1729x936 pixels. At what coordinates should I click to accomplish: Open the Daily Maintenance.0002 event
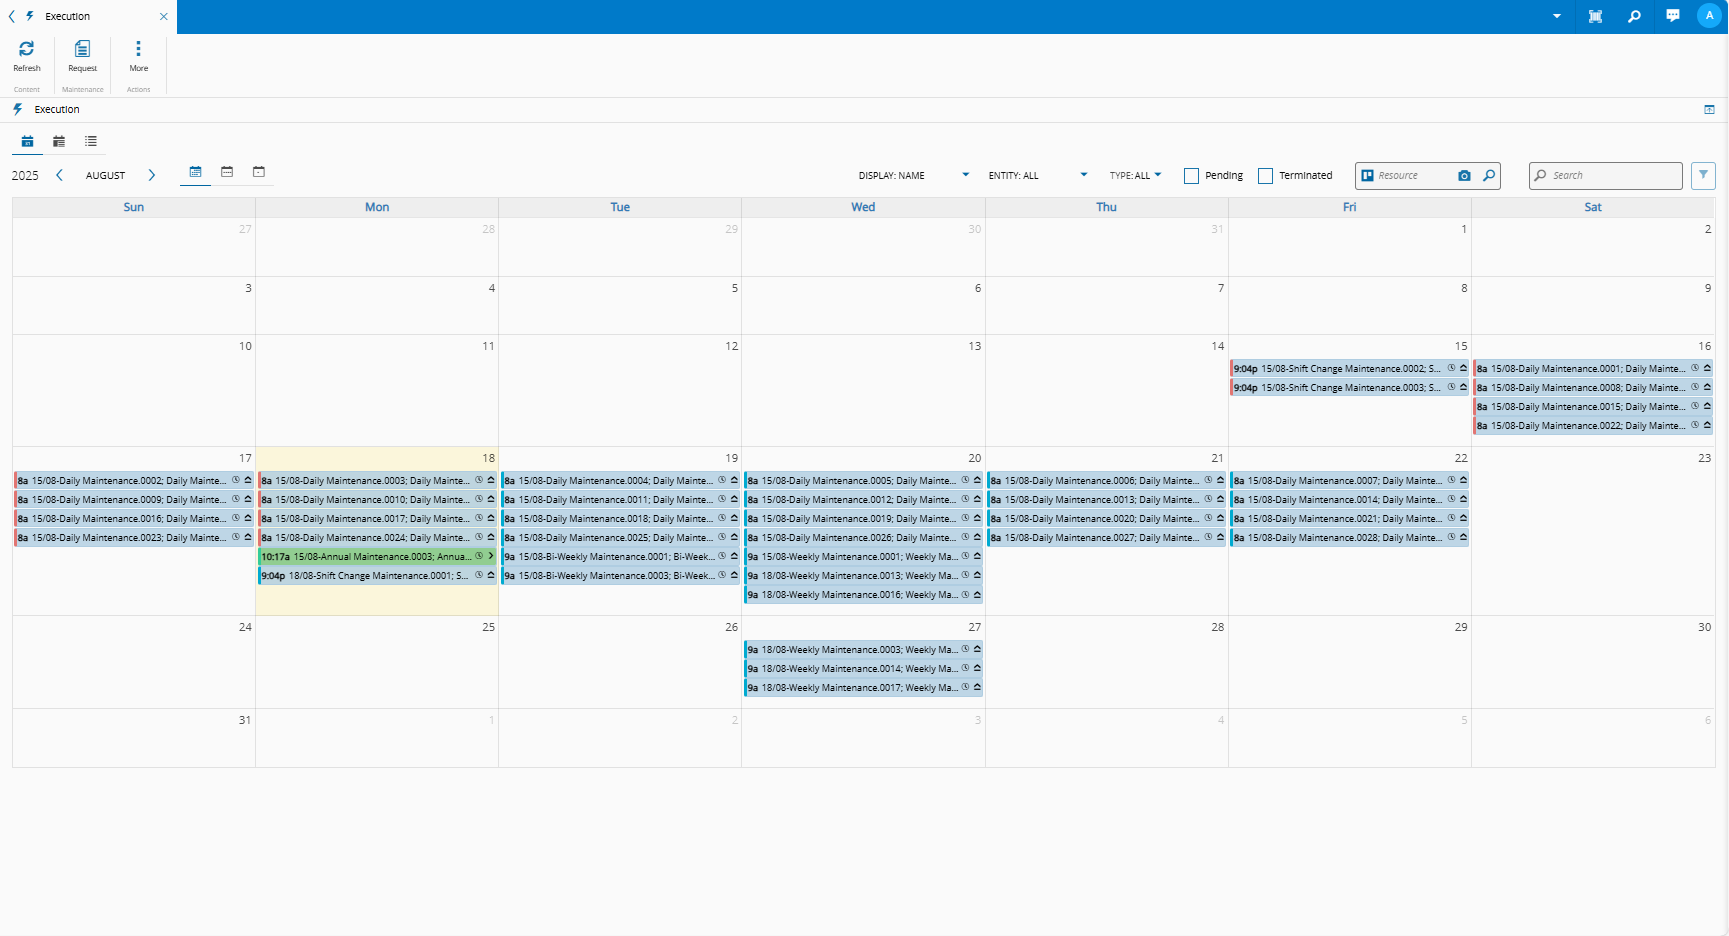[x=134, y=481]
